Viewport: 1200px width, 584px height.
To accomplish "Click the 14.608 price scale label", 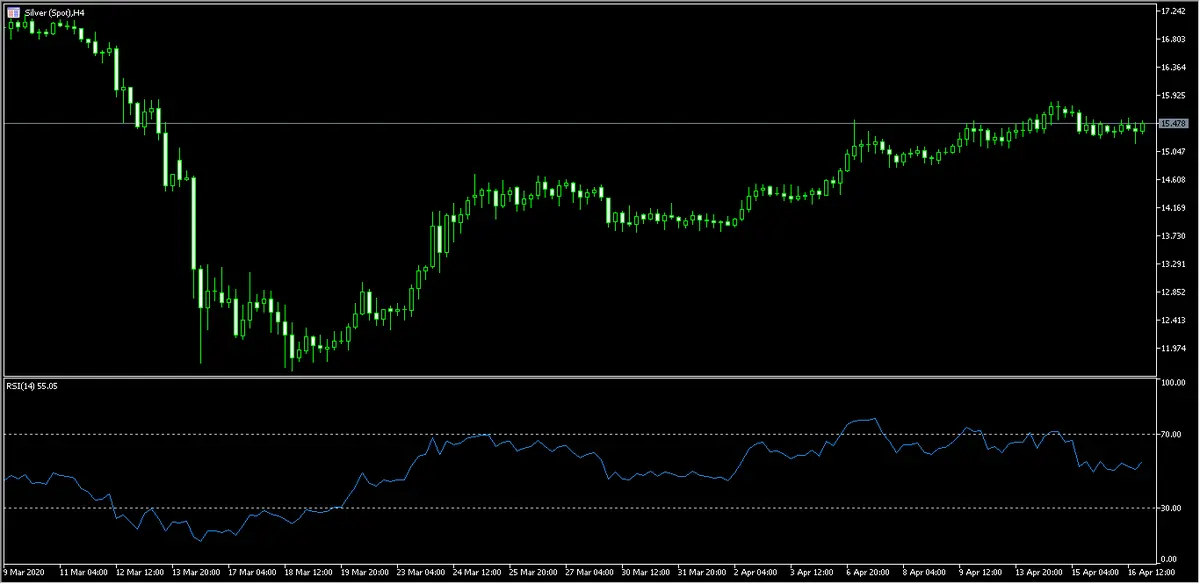I will coord(1172,179).
